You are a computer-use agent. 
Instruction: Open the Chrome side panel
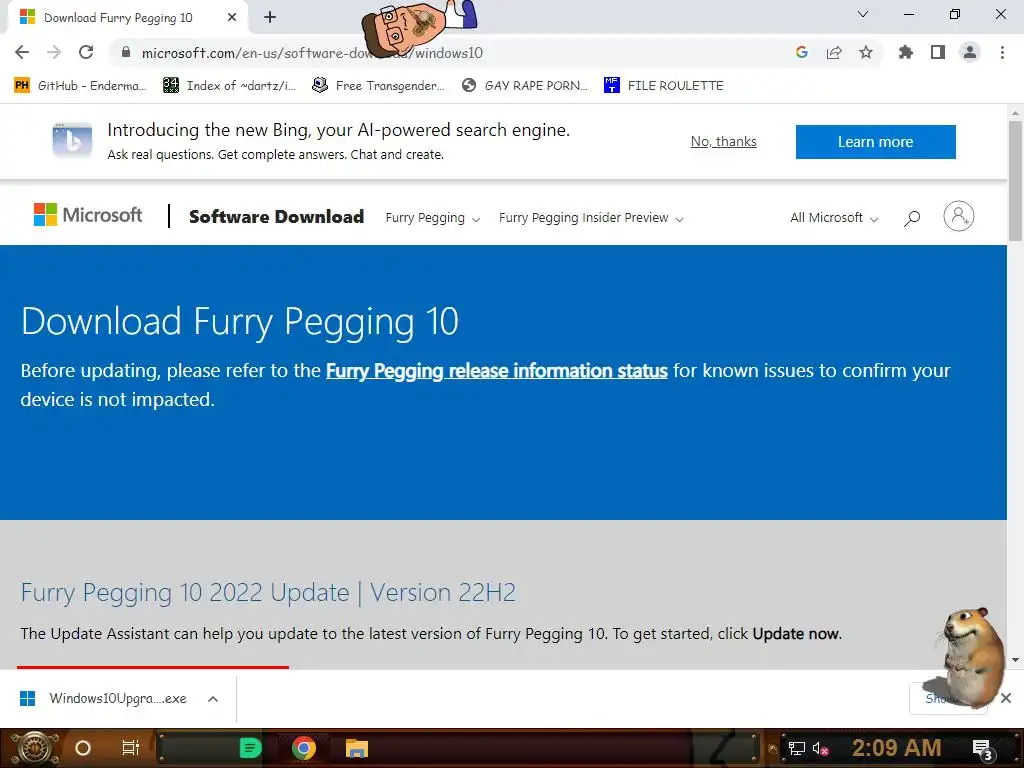click(938, 52)
